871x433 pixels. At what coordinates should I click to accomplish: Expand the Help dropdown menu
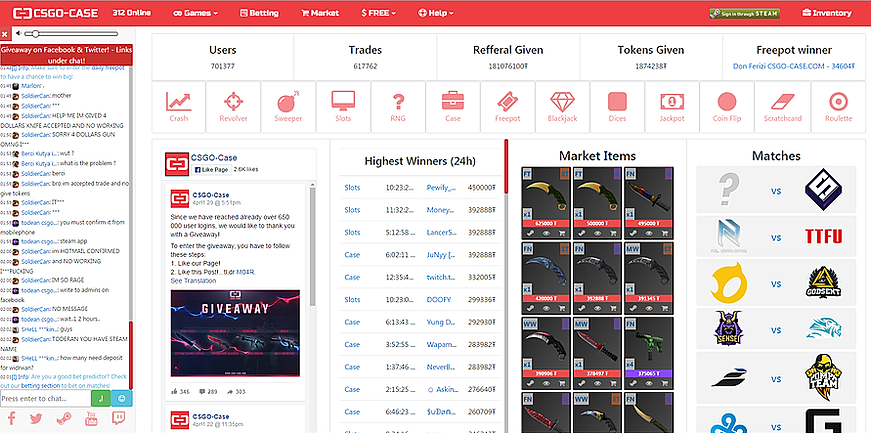coord(436,13)
